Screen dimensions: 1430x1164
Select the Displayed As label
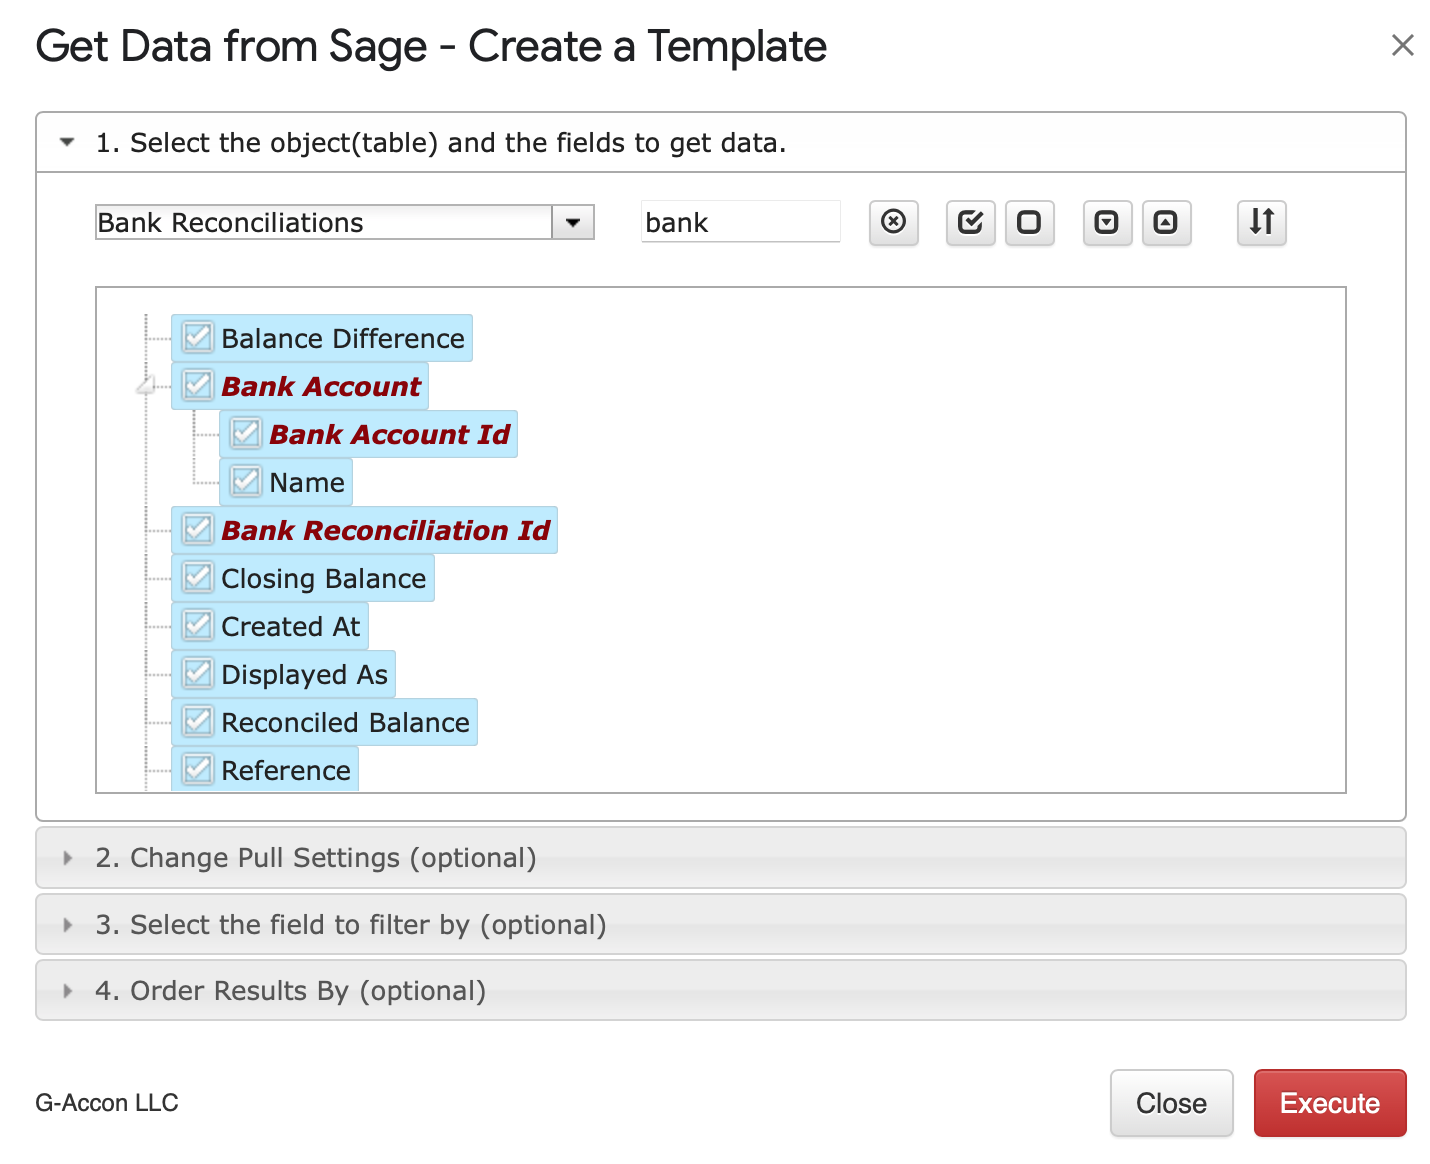point(305,674)
